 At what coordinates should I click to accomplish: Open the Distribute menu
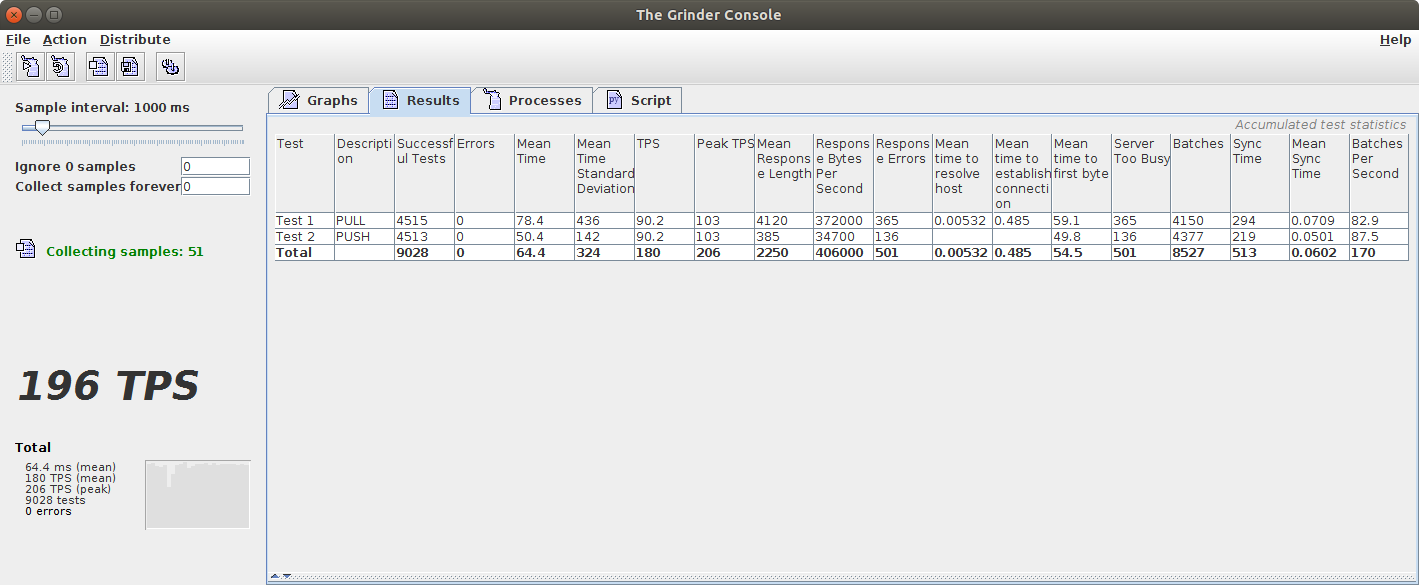[135, 40]
